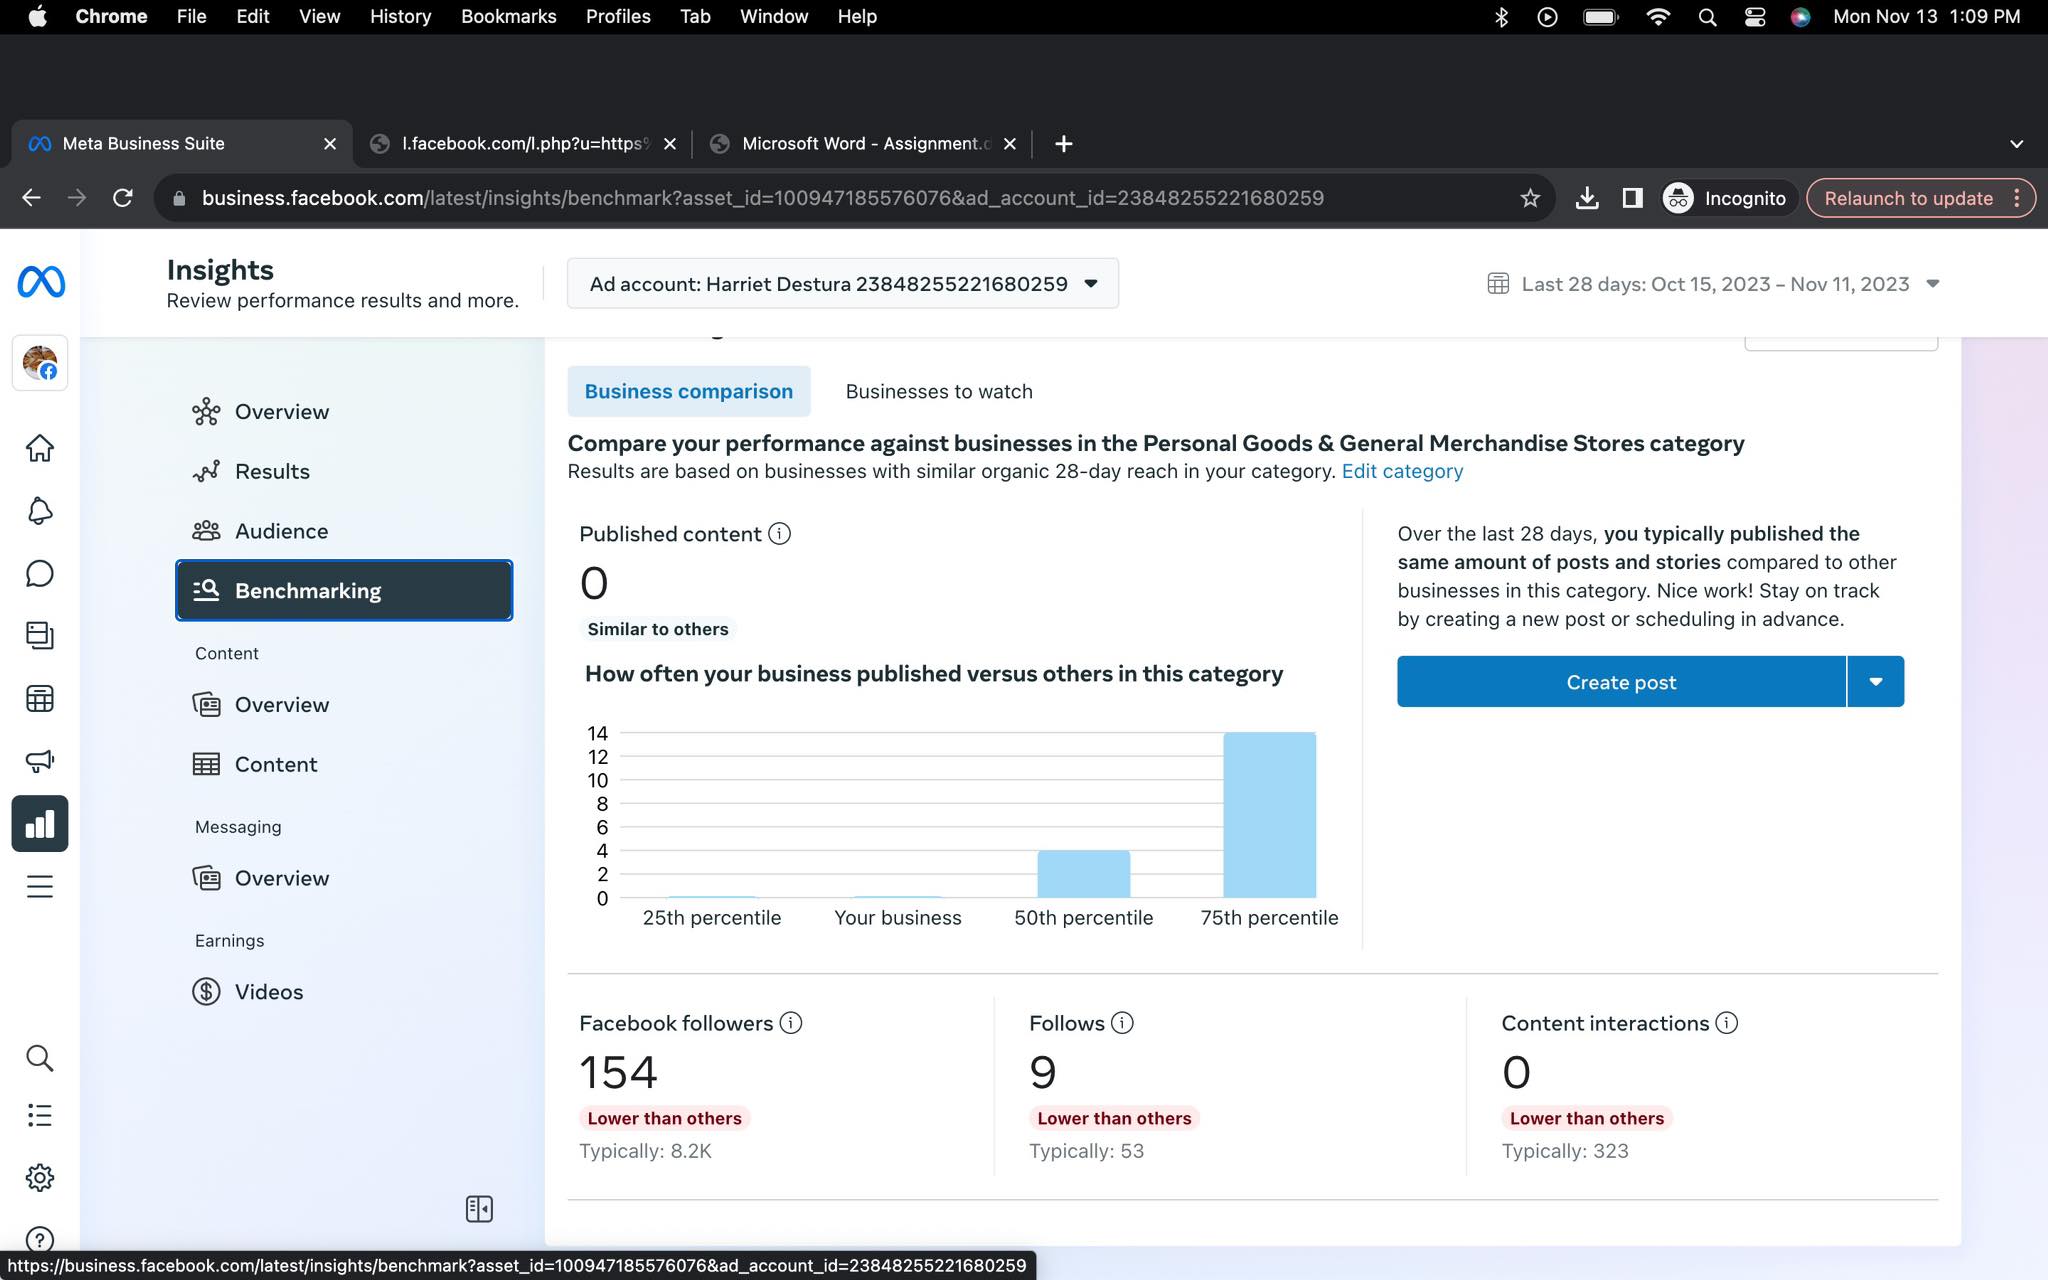
Task: Open the list icon in left rail
Action: [40, 1115]
